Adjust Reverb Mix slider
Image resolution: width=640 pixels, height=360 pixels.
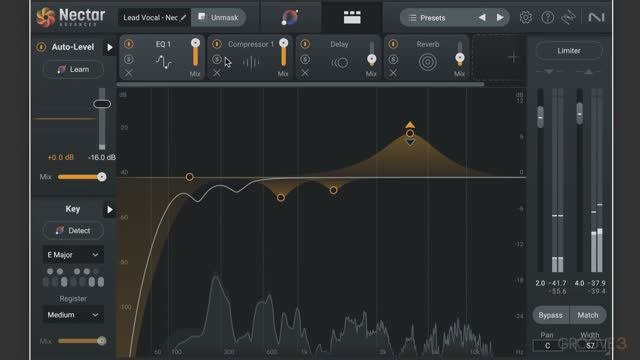coord(460,53)
